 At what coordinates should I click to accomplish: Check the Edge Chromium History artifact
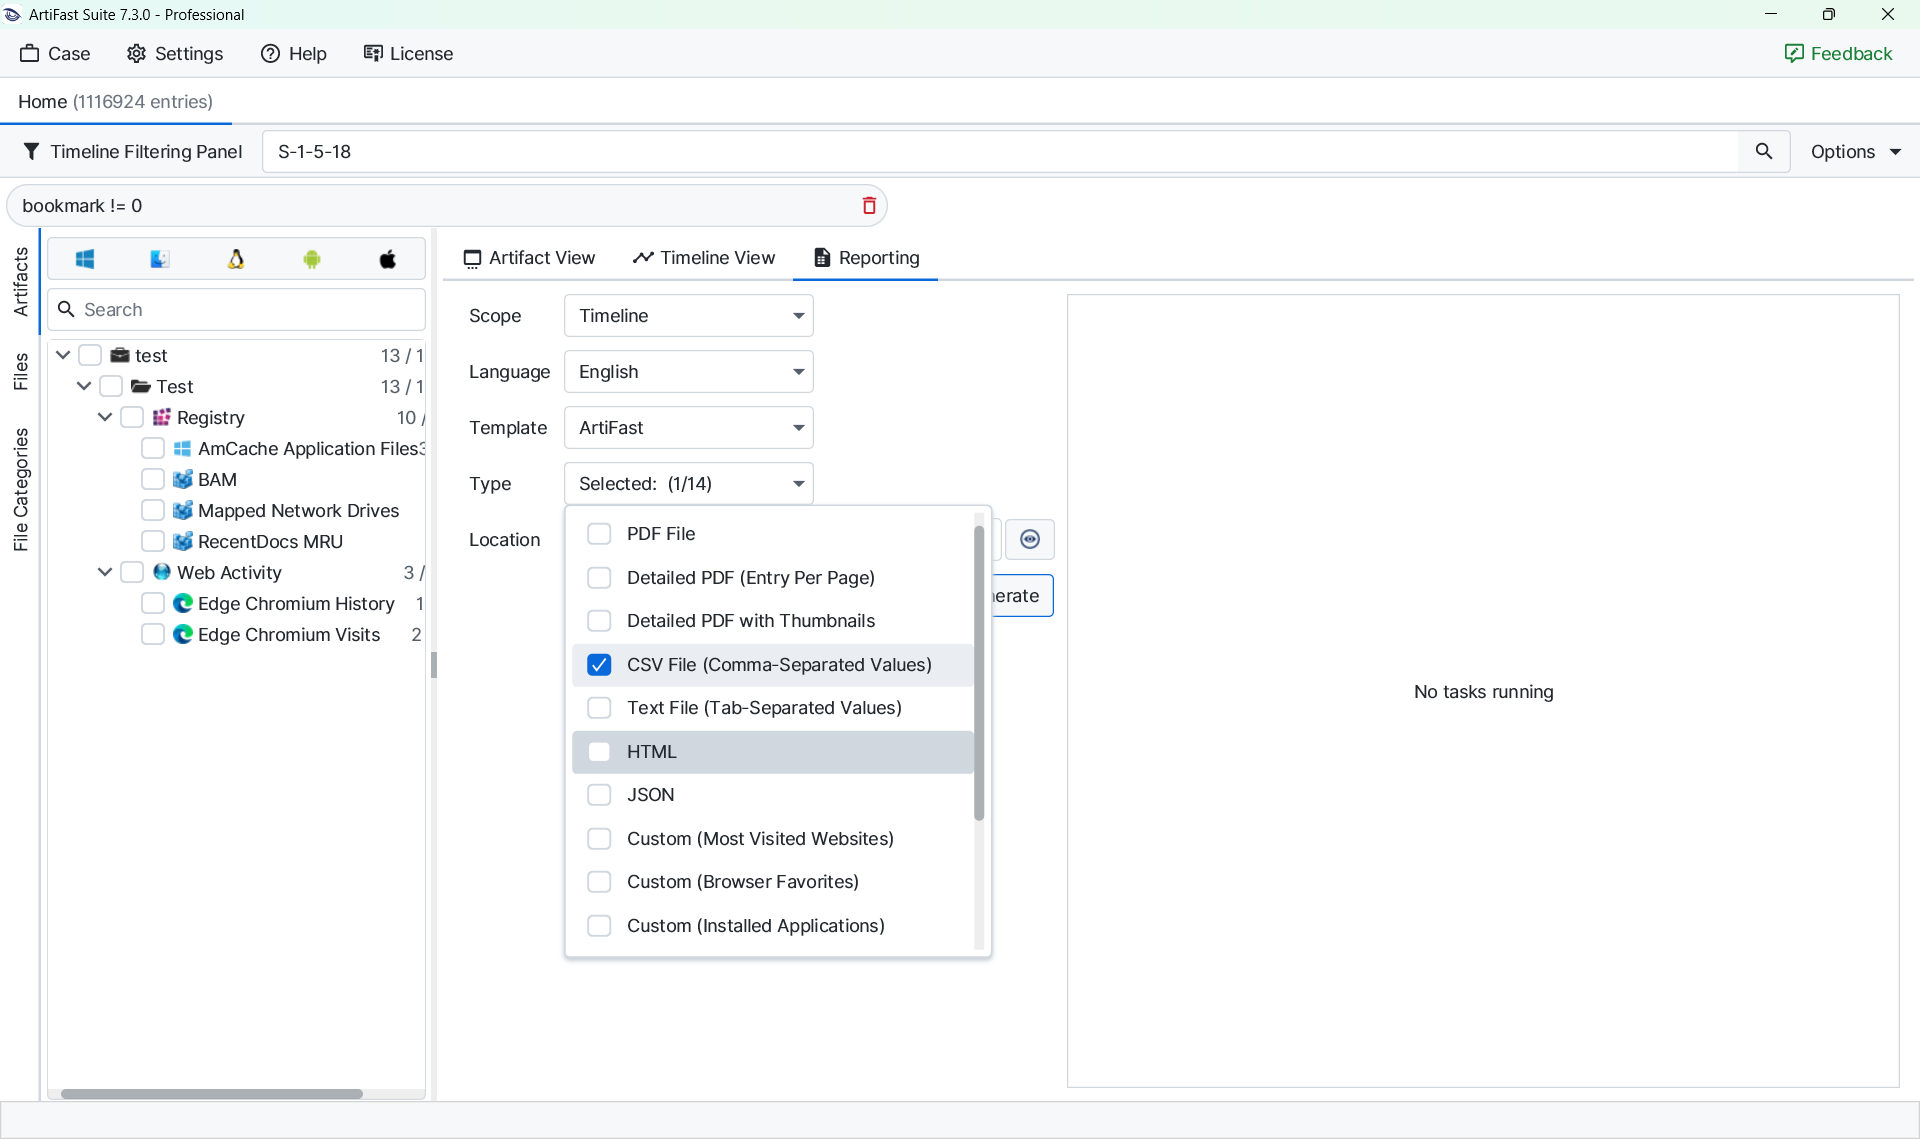pyautogui.click(x=153, y=604)
